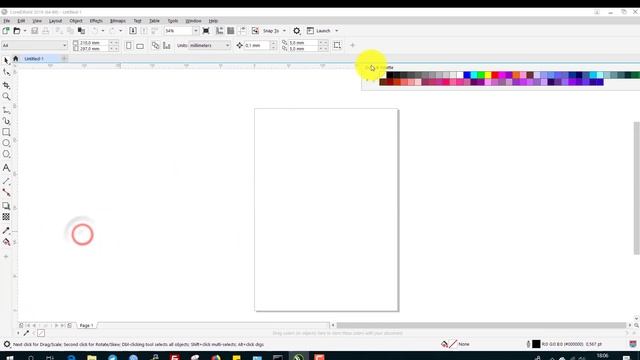Toggle treat as filled button
This screenshot has width=640, height=360.
click(x=337, y=45)
